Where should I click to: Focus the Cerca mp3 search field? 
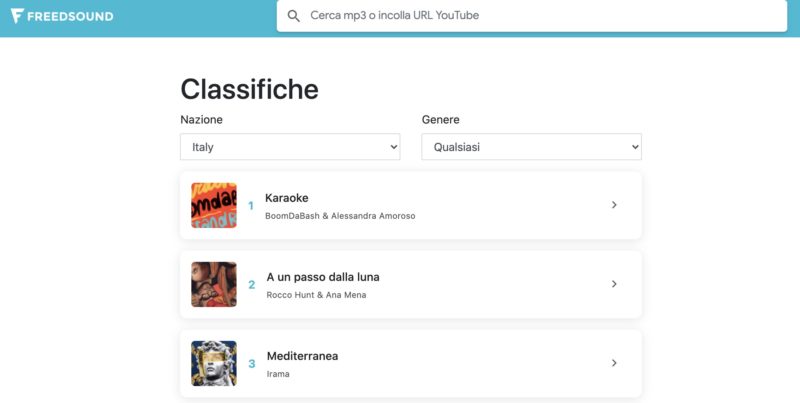point(532,16)
